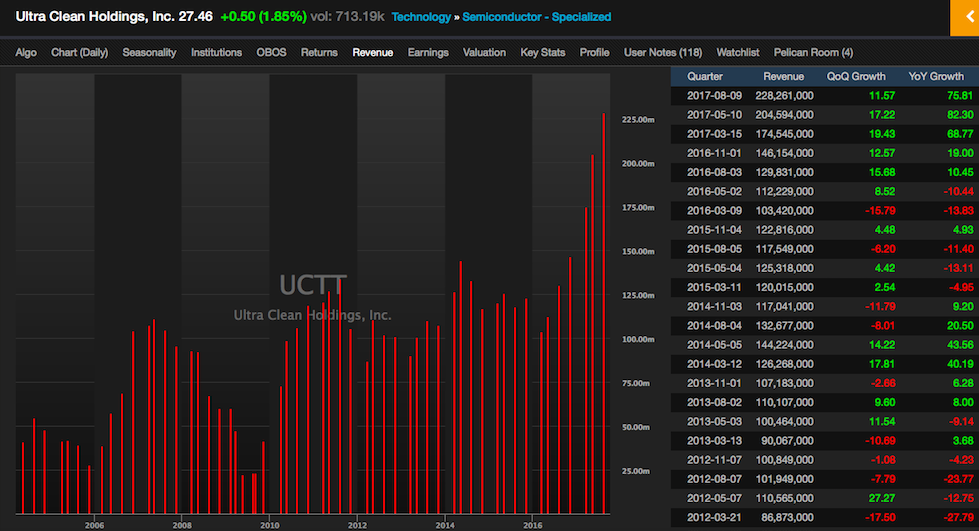Click QoQ growth value 27.27
Image resolution: width=979 pixels, height=531 pixels.
tap(882, 499)
